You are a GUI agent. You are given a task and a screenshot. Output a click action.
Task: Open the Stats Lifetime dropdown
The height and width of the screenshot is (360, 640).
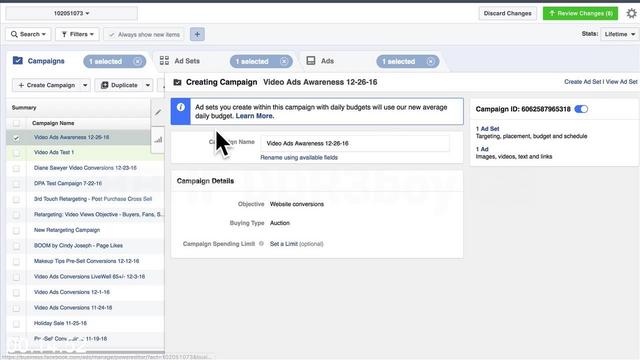[620, 34]
